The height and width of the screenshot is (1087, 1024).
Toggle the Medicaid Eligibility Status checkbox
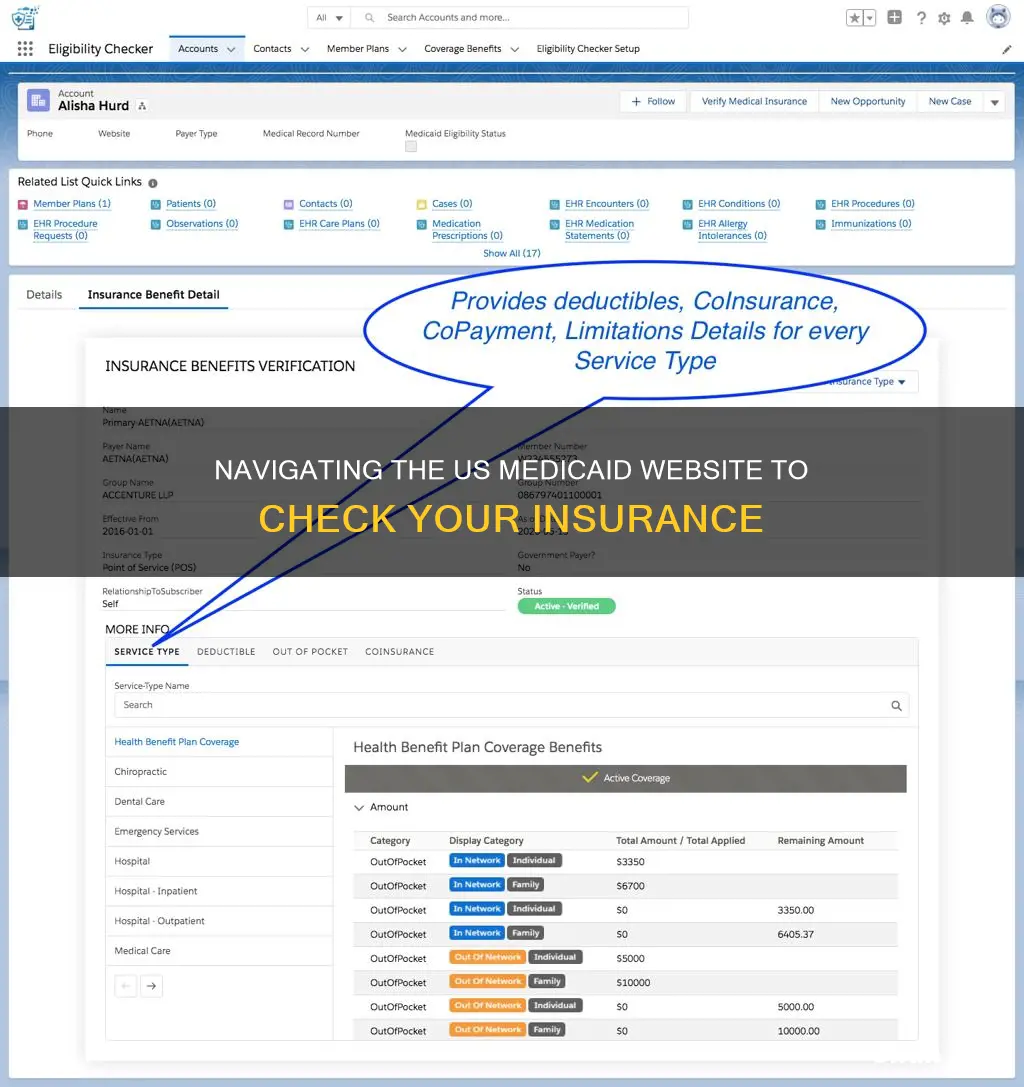(411, 146)
